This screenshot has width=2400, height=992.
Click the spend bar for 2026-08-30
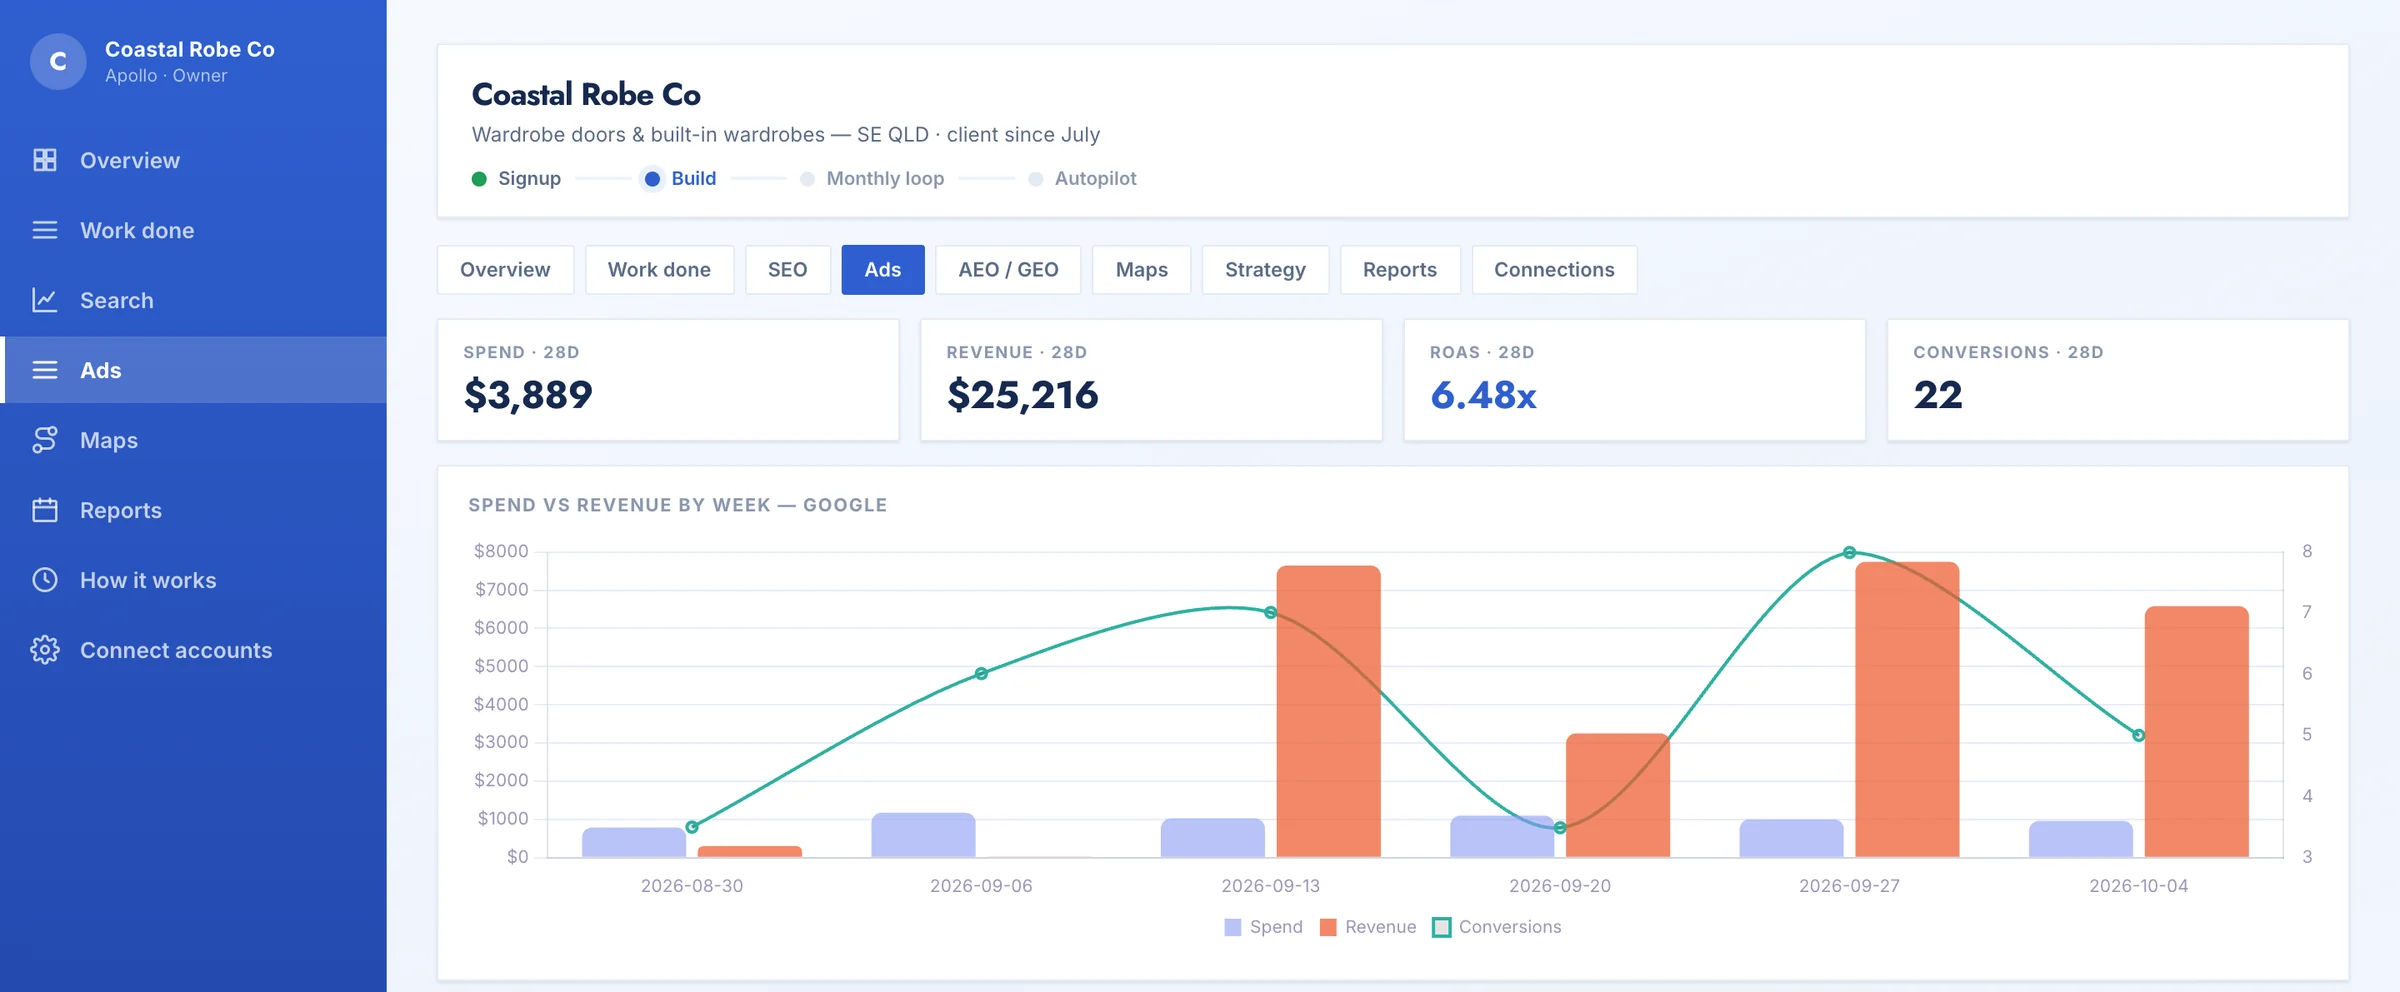(x=634, y=842)
